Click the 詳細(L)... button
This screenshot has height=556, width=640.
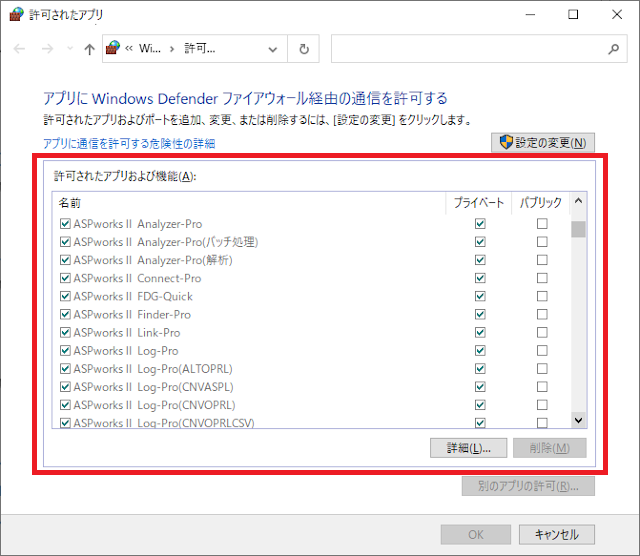469,448
